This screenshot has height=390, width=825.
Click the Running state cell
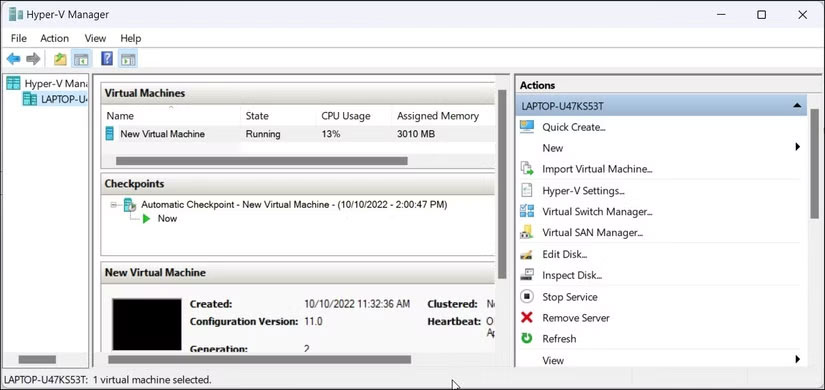pos(263,134)
